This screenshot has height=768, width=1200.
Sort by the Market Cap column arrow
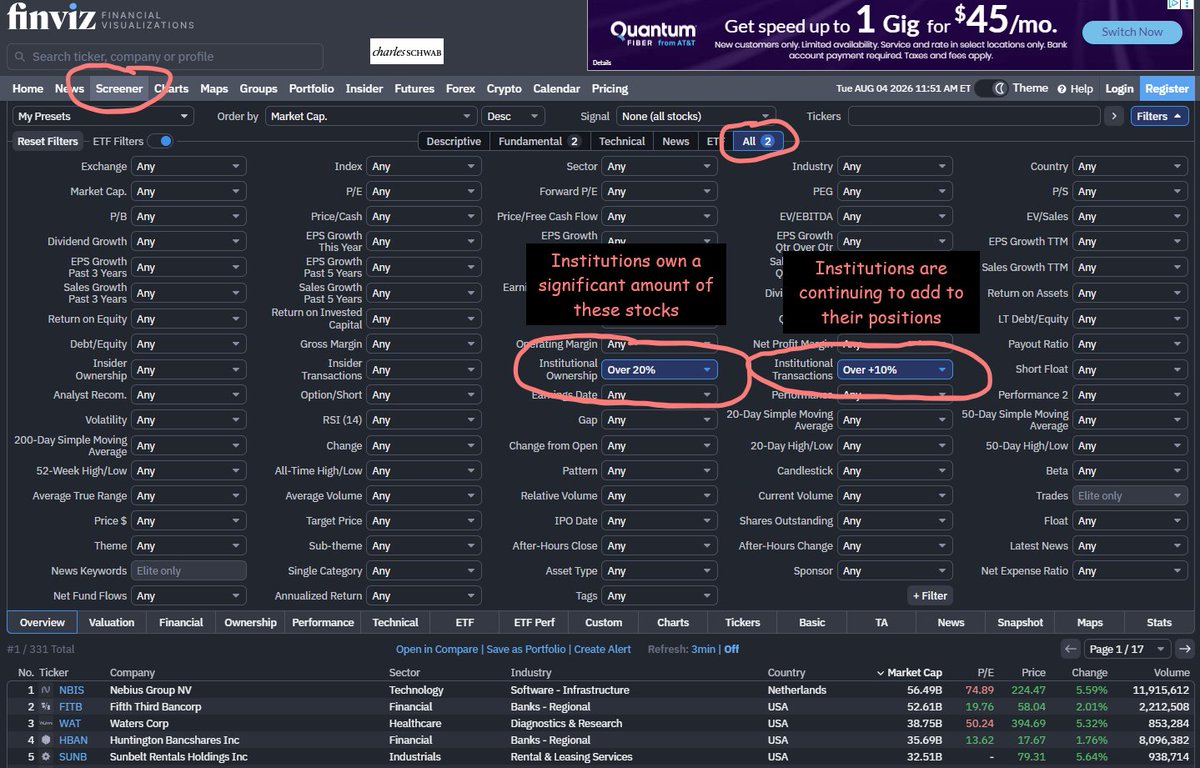tap(880, 673)
